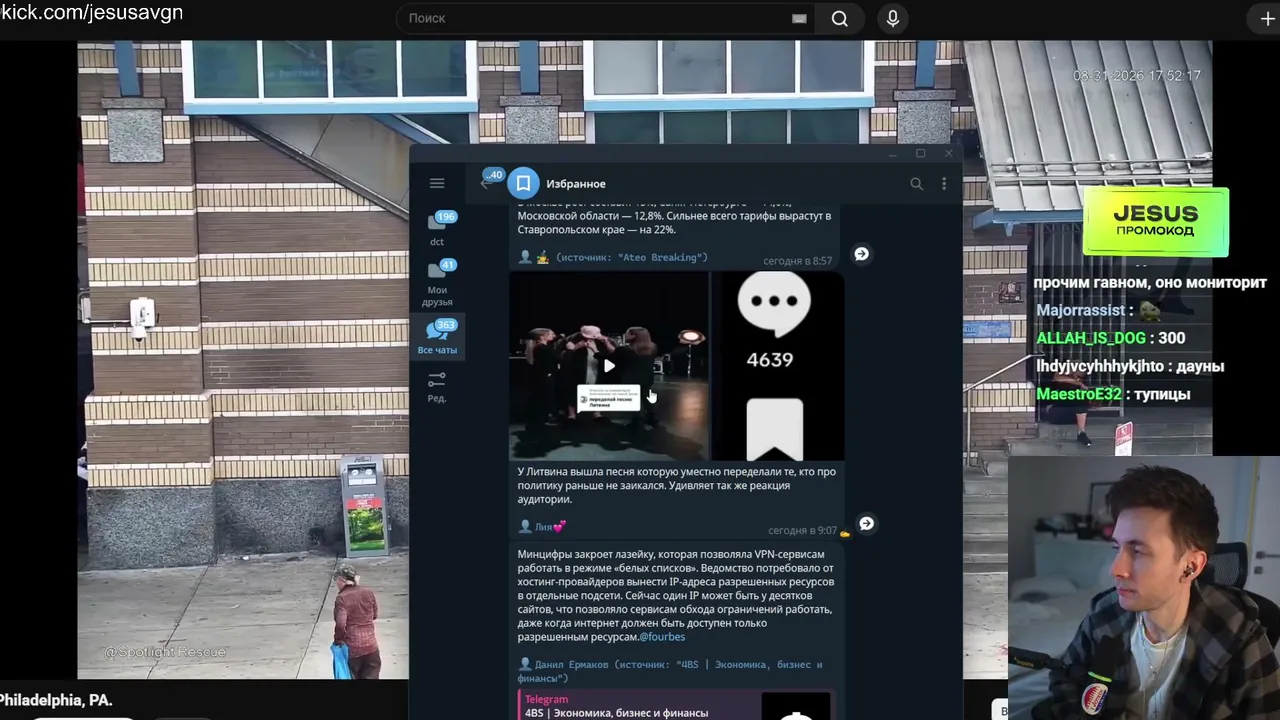
Task: Open Ред. folder editing settings
Action: click(437, 387)
